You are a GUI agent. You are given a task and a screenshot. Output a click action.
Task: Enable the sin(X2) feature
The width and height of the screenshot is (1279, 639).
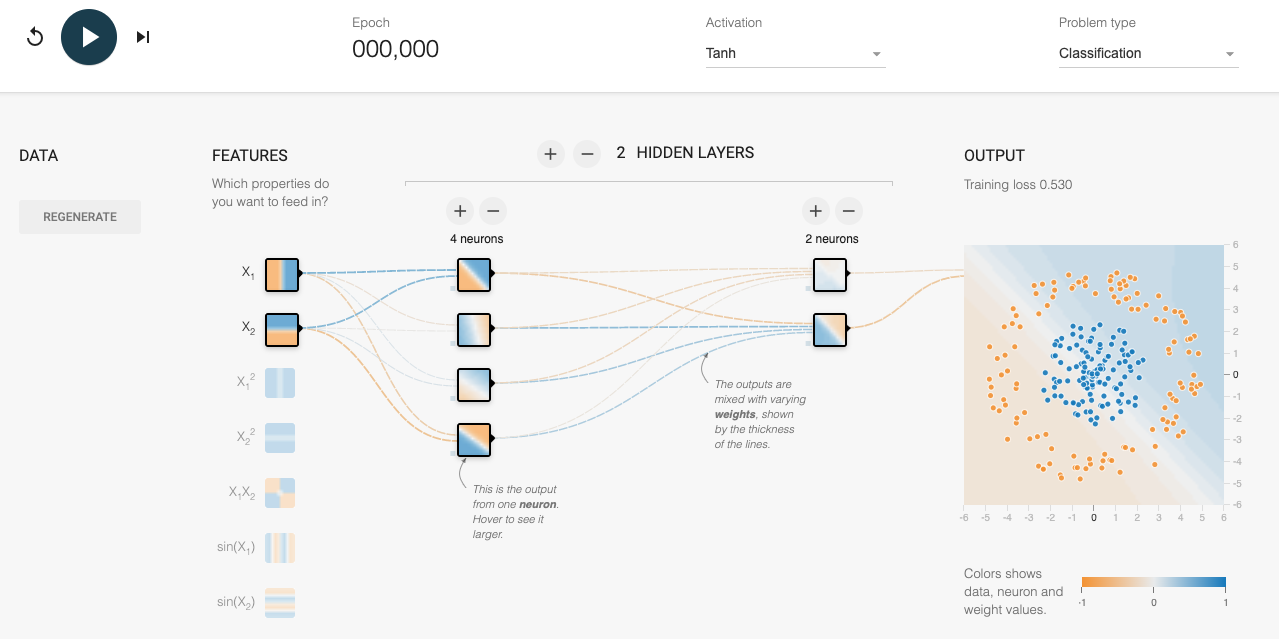pyautogui.click(x=280, y=603)
